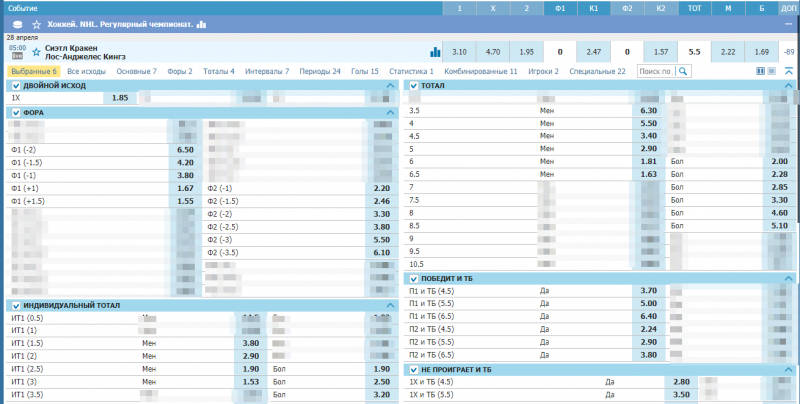Select odds 3.10 for home win
800x404 pixels.
(459, 51)
